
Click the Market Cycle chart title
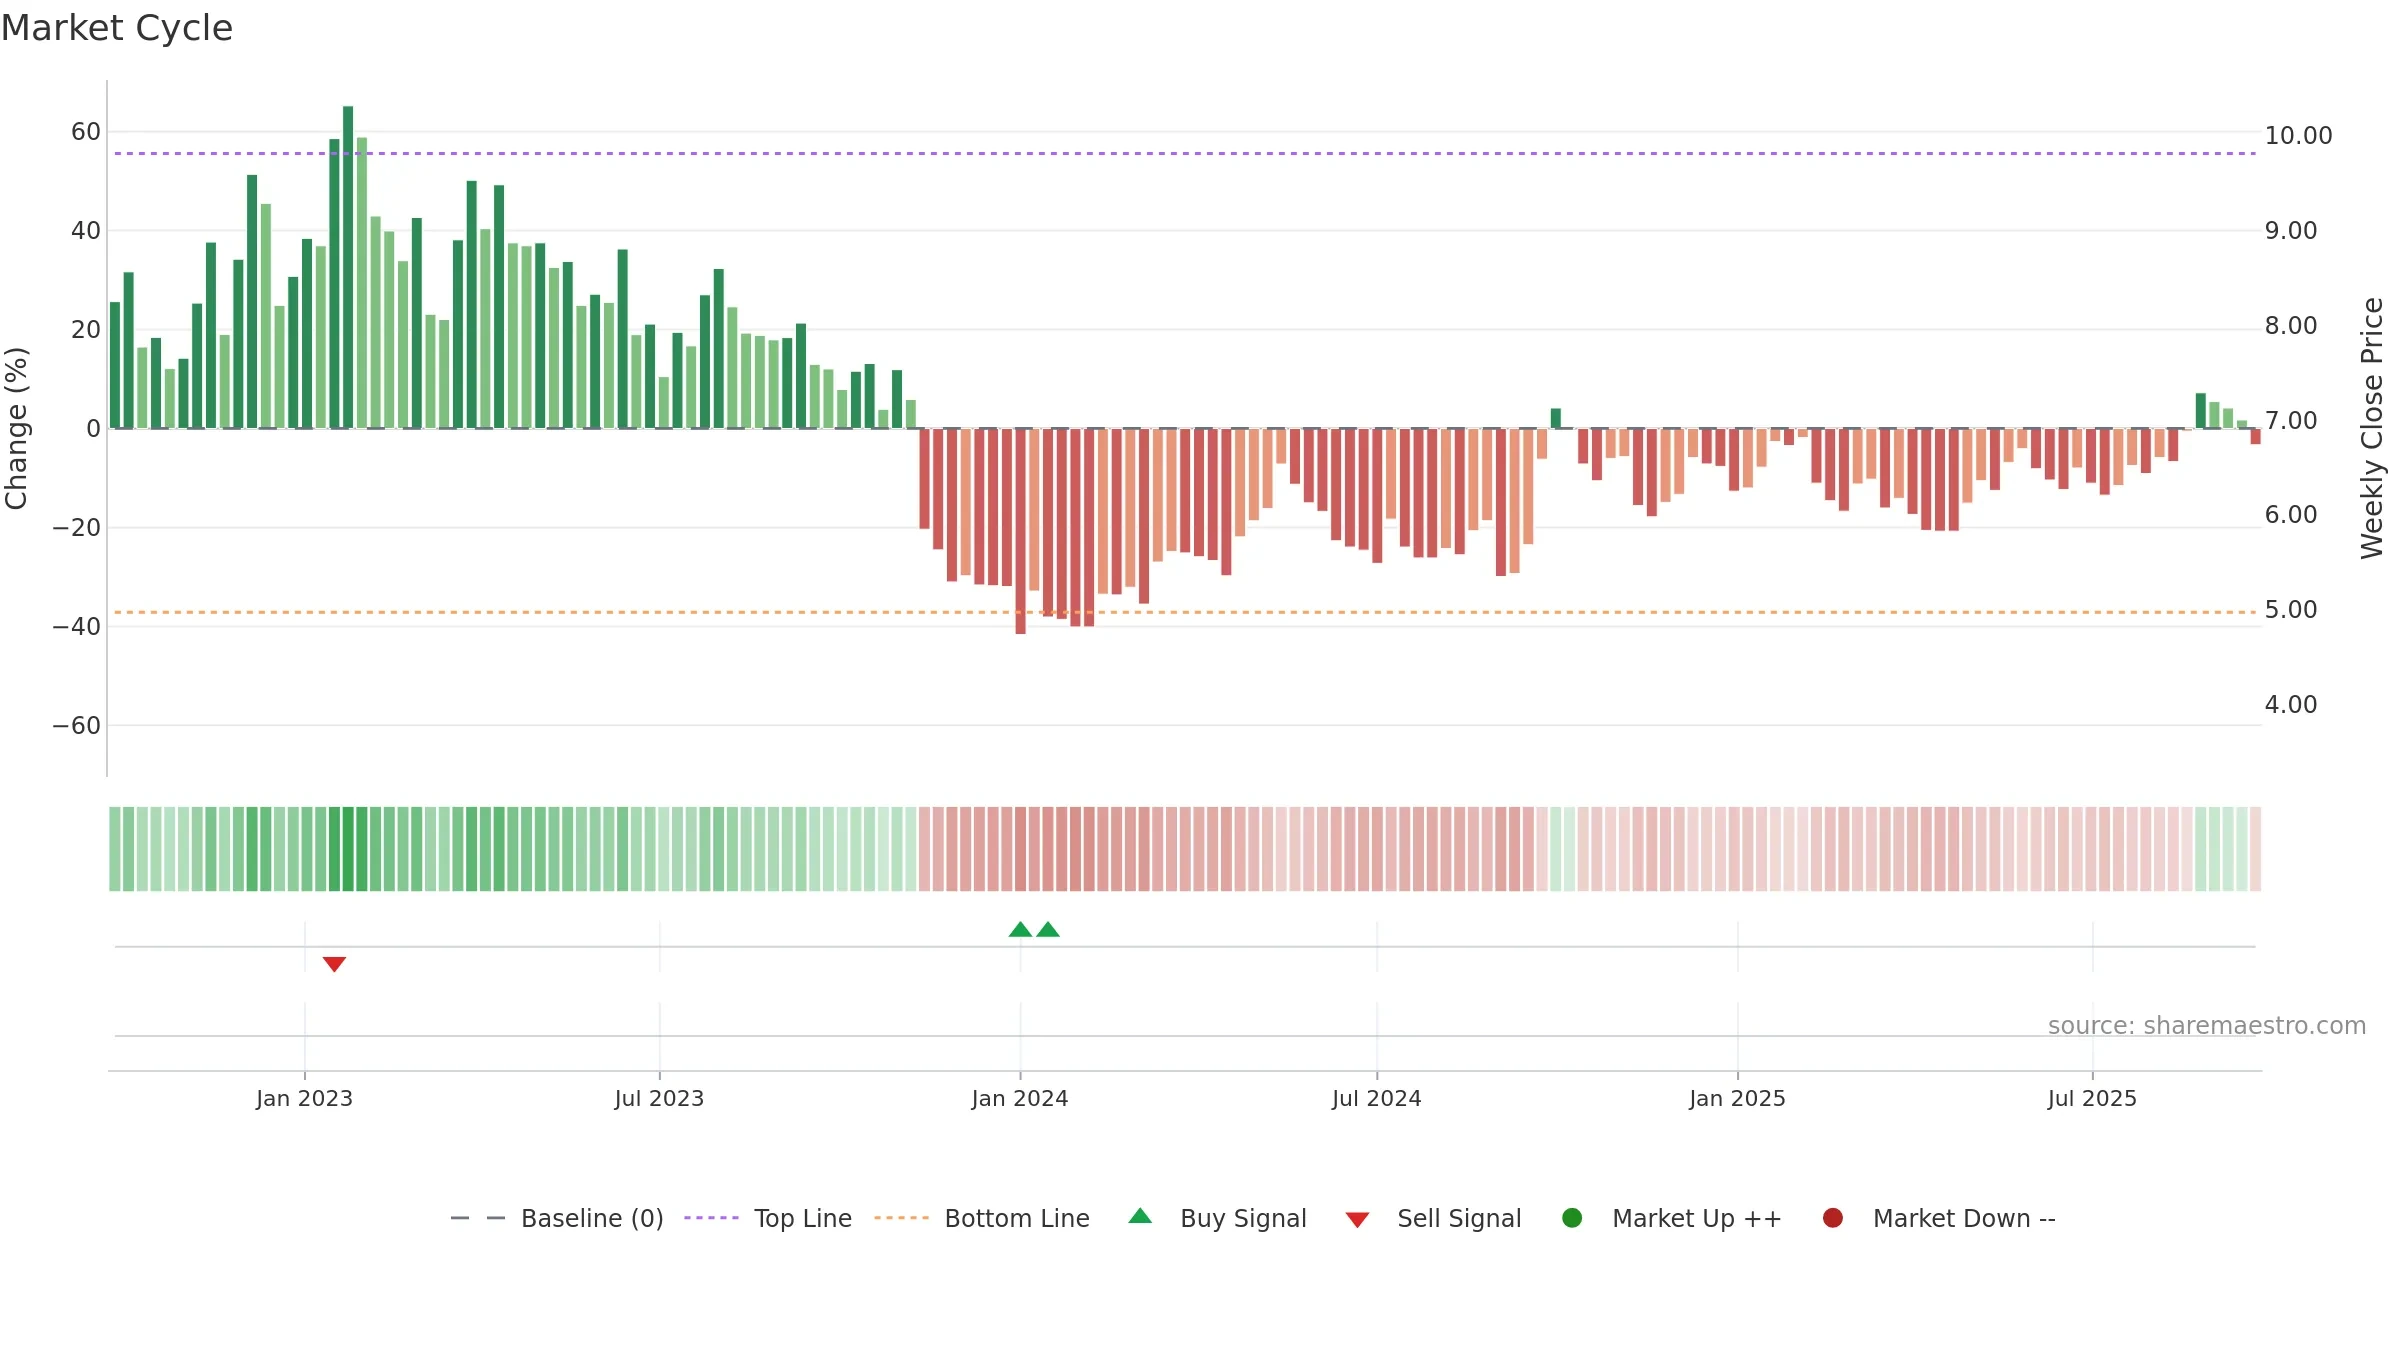click(x=117, y=28)
